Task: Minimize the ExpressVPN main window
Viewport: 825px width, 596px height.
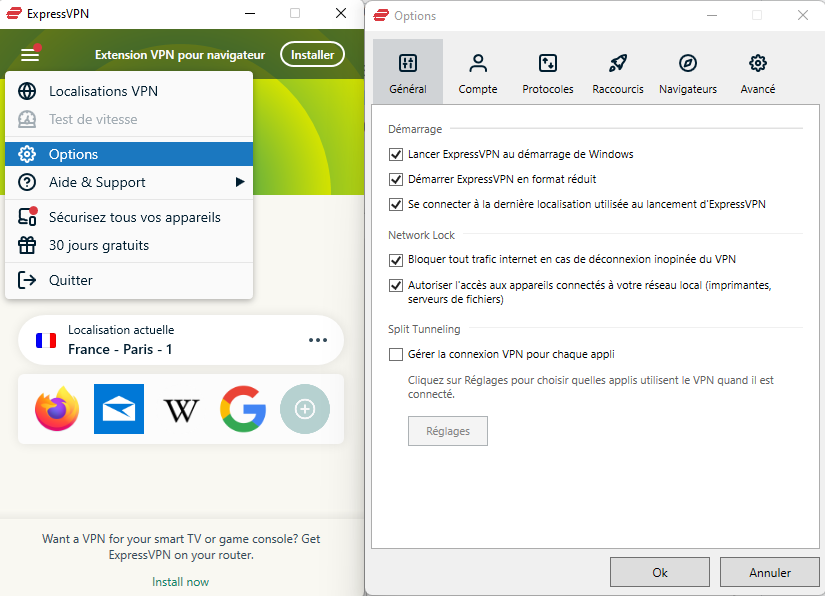Action: point(250,13)
